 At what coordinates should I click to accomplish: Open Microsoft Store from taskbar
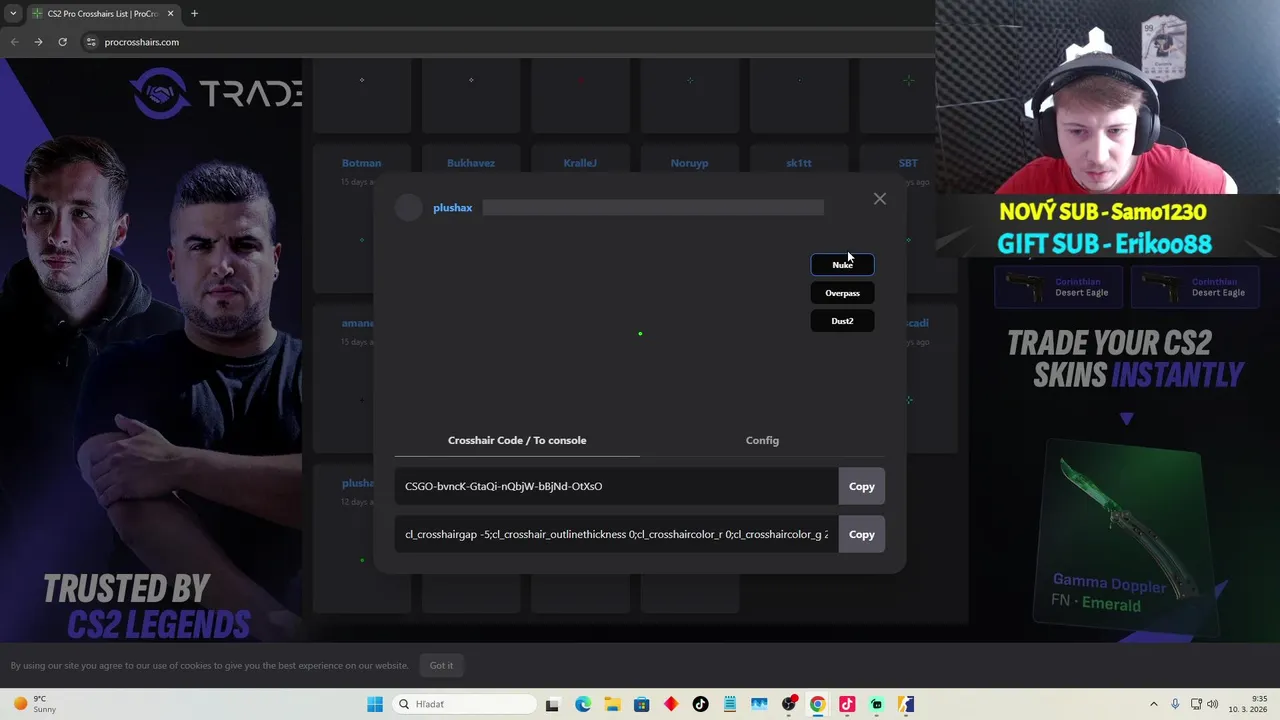tap(641, 704)
